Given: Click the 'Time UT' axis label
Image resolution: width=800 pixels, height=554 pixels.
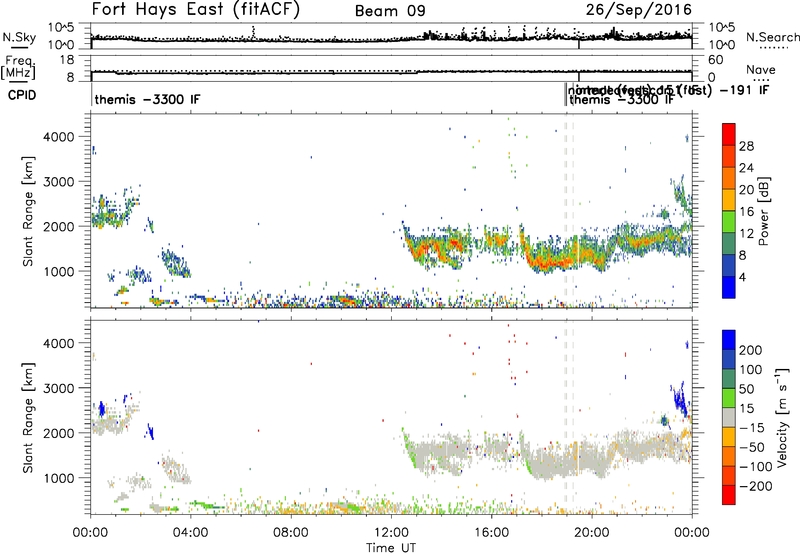Looking at the screenshot, I should (391, 548).
